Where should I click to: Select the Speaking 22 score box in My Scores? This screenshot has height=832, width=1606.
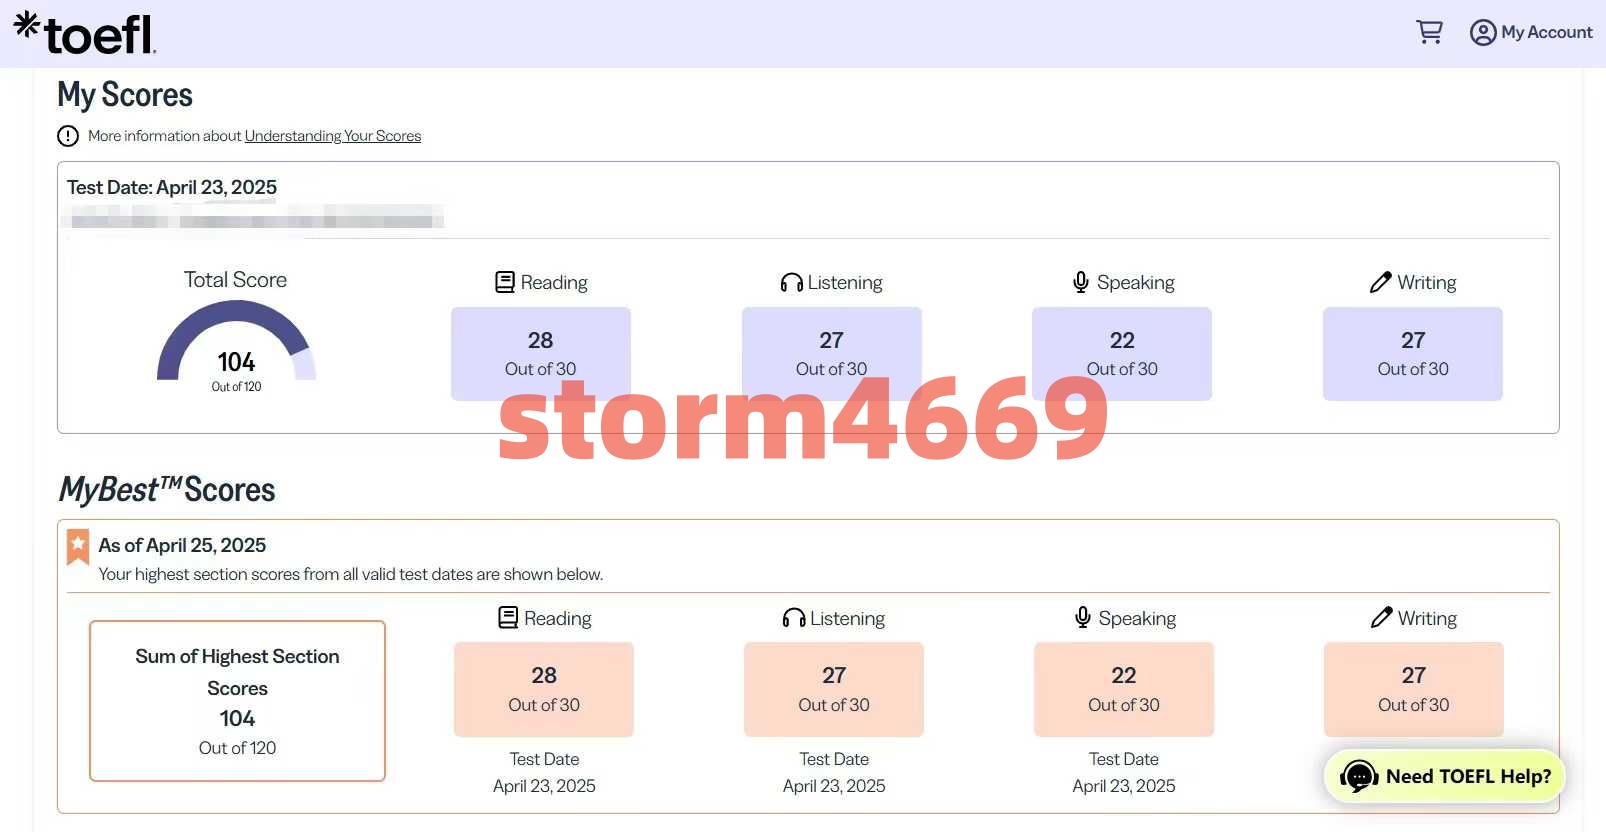pyautogui.click(x=1122, y=354)
